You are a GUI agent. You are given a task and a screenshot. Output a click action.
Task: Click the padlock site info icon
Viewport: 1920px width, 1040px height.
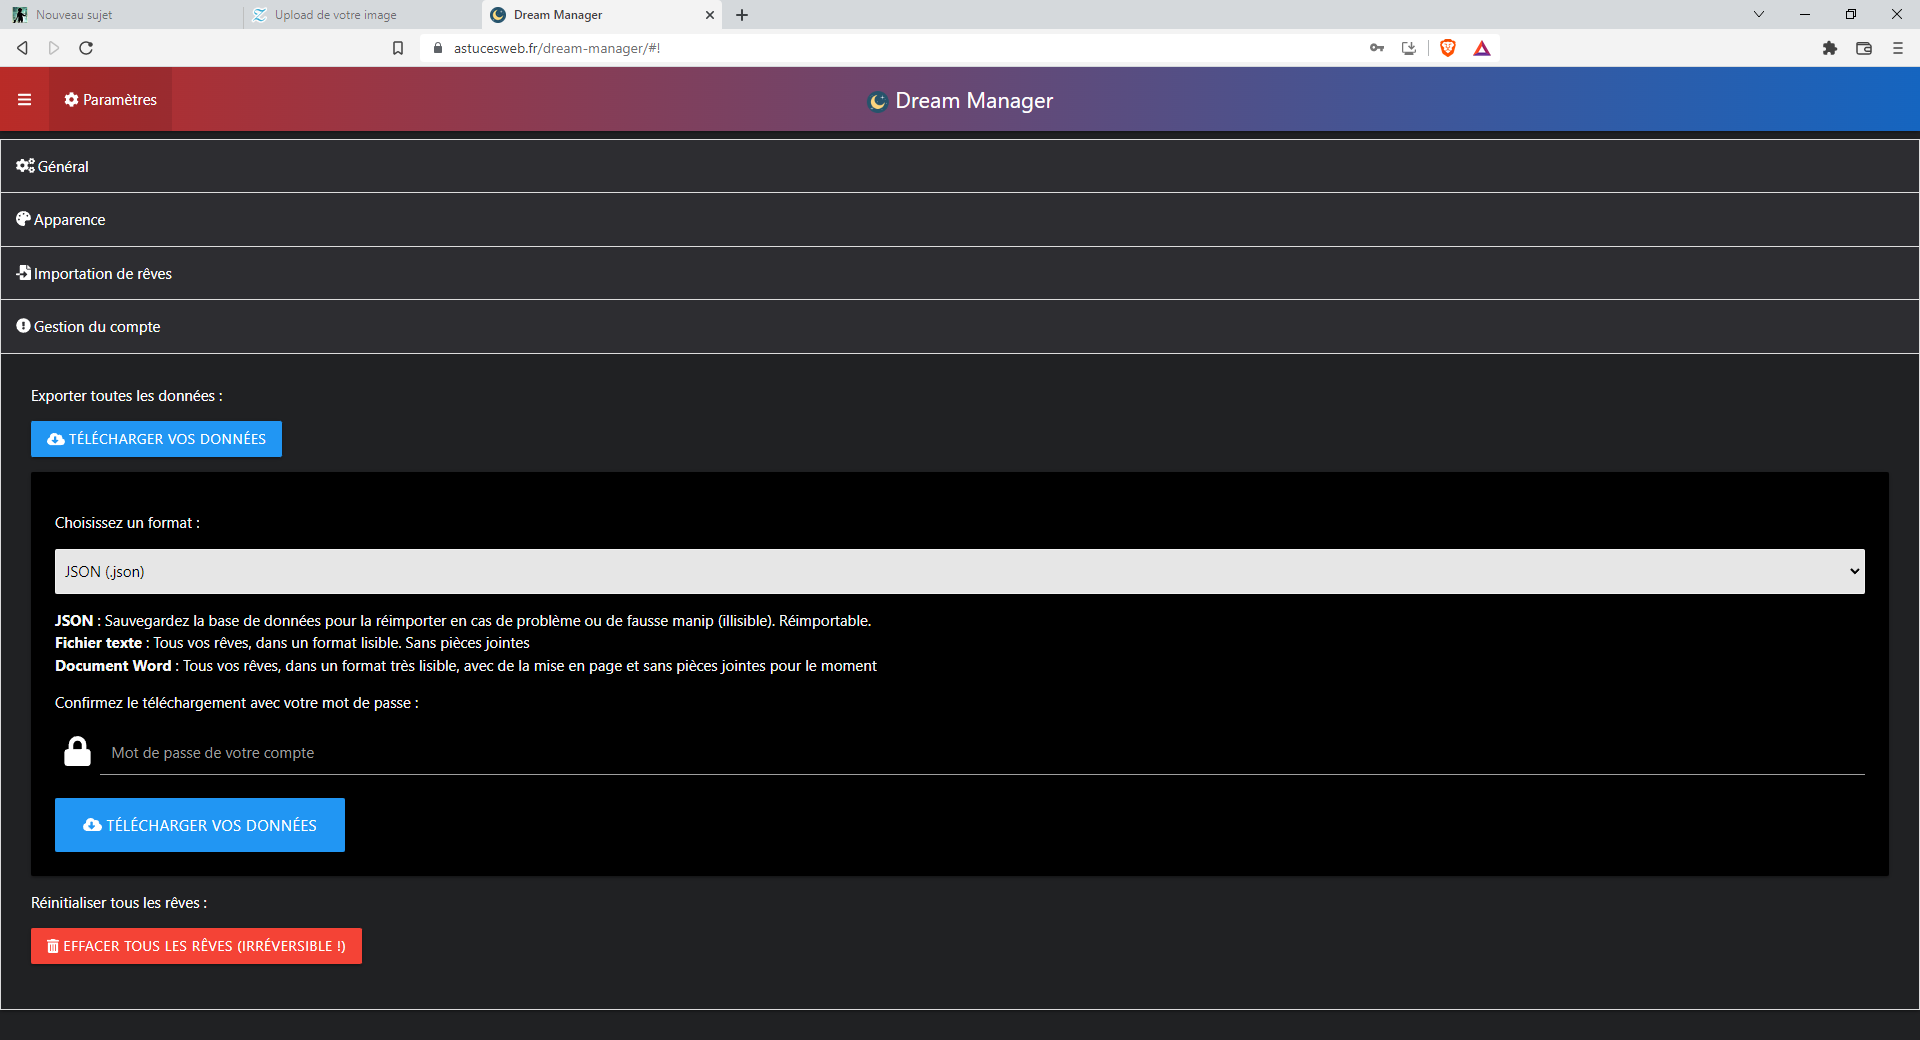438,48
